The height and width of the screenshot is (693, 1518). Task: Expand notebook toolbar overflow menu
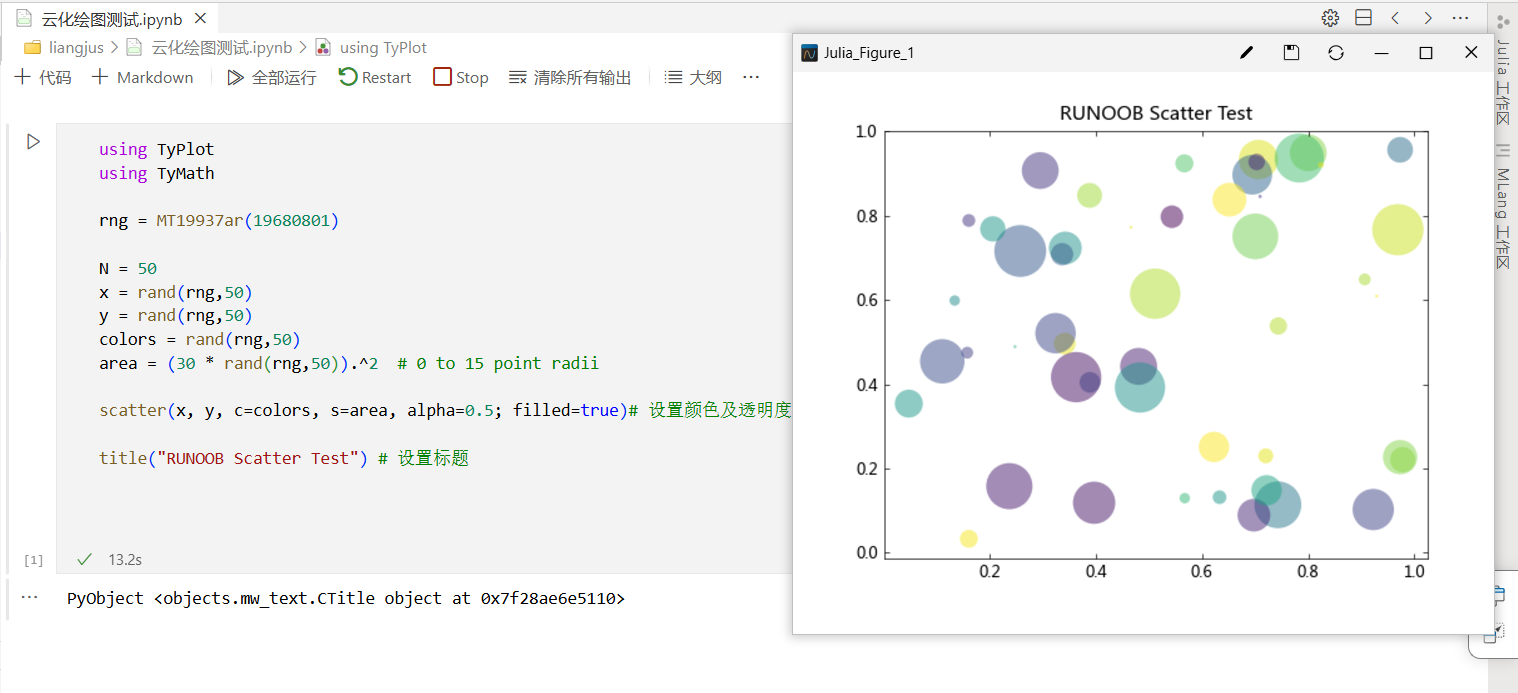751,77
